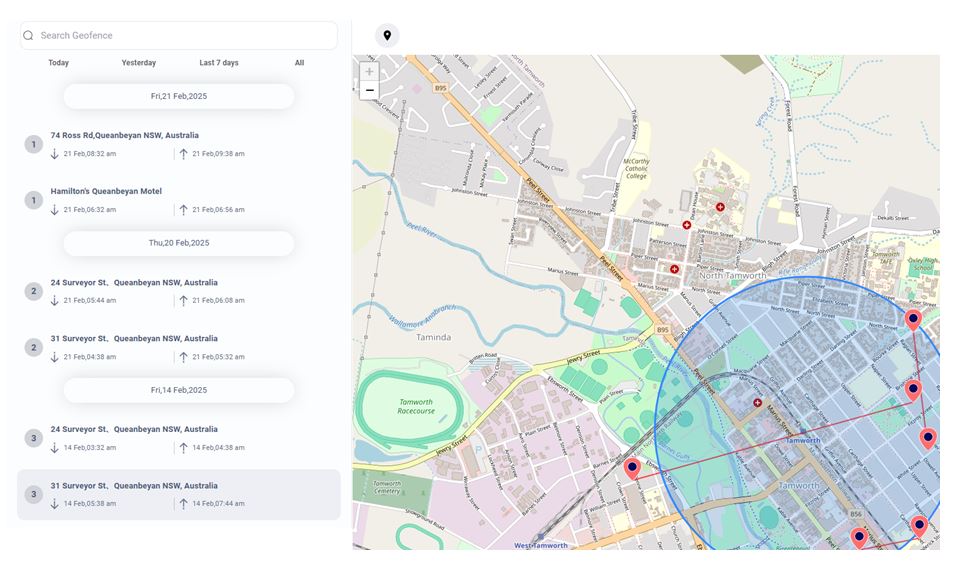961x574 pixels.
Task: Click the location pin icon above map
Action: pyautogui.click(x=387, y=35)
